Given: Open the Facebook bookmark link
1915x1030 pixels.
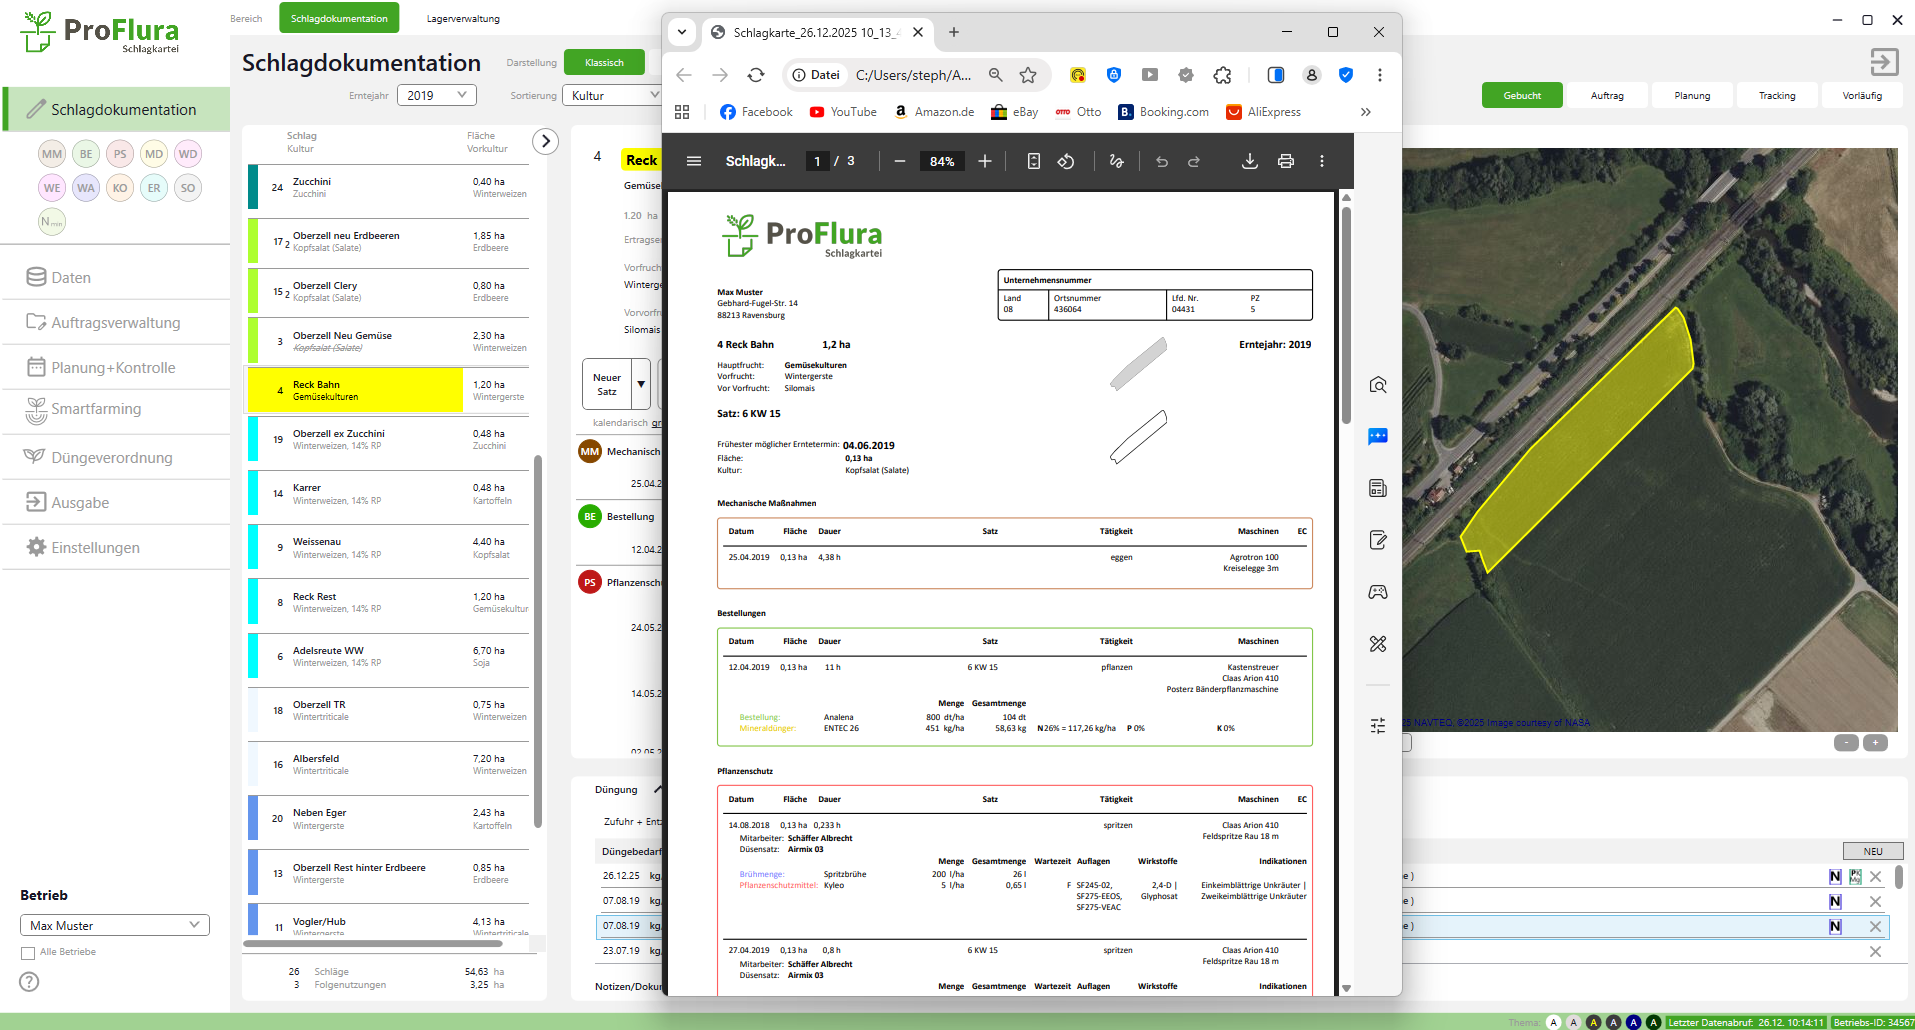Looking at the screenshot, I should point(756,112).
